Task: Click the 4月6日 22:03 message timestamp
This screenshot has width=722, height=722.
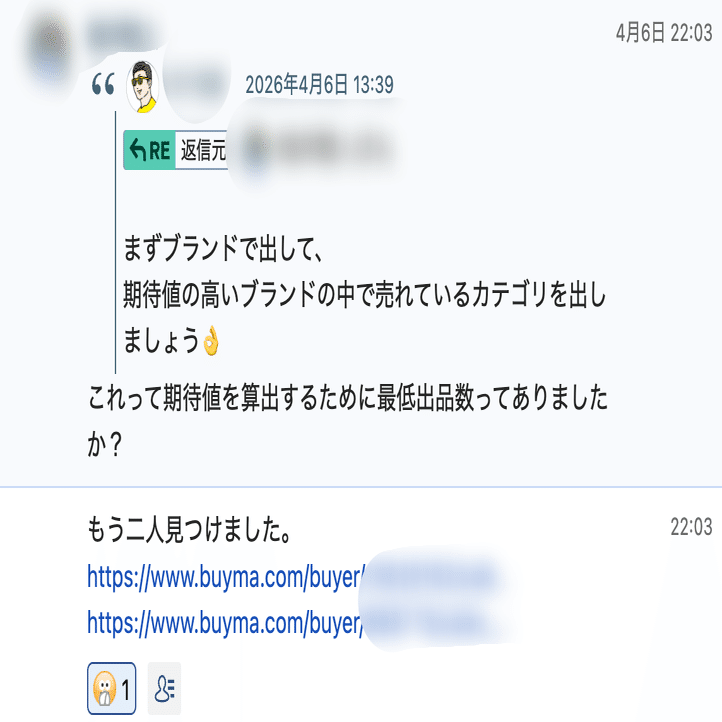Action: pyautogui.click(x=664, y=33)
